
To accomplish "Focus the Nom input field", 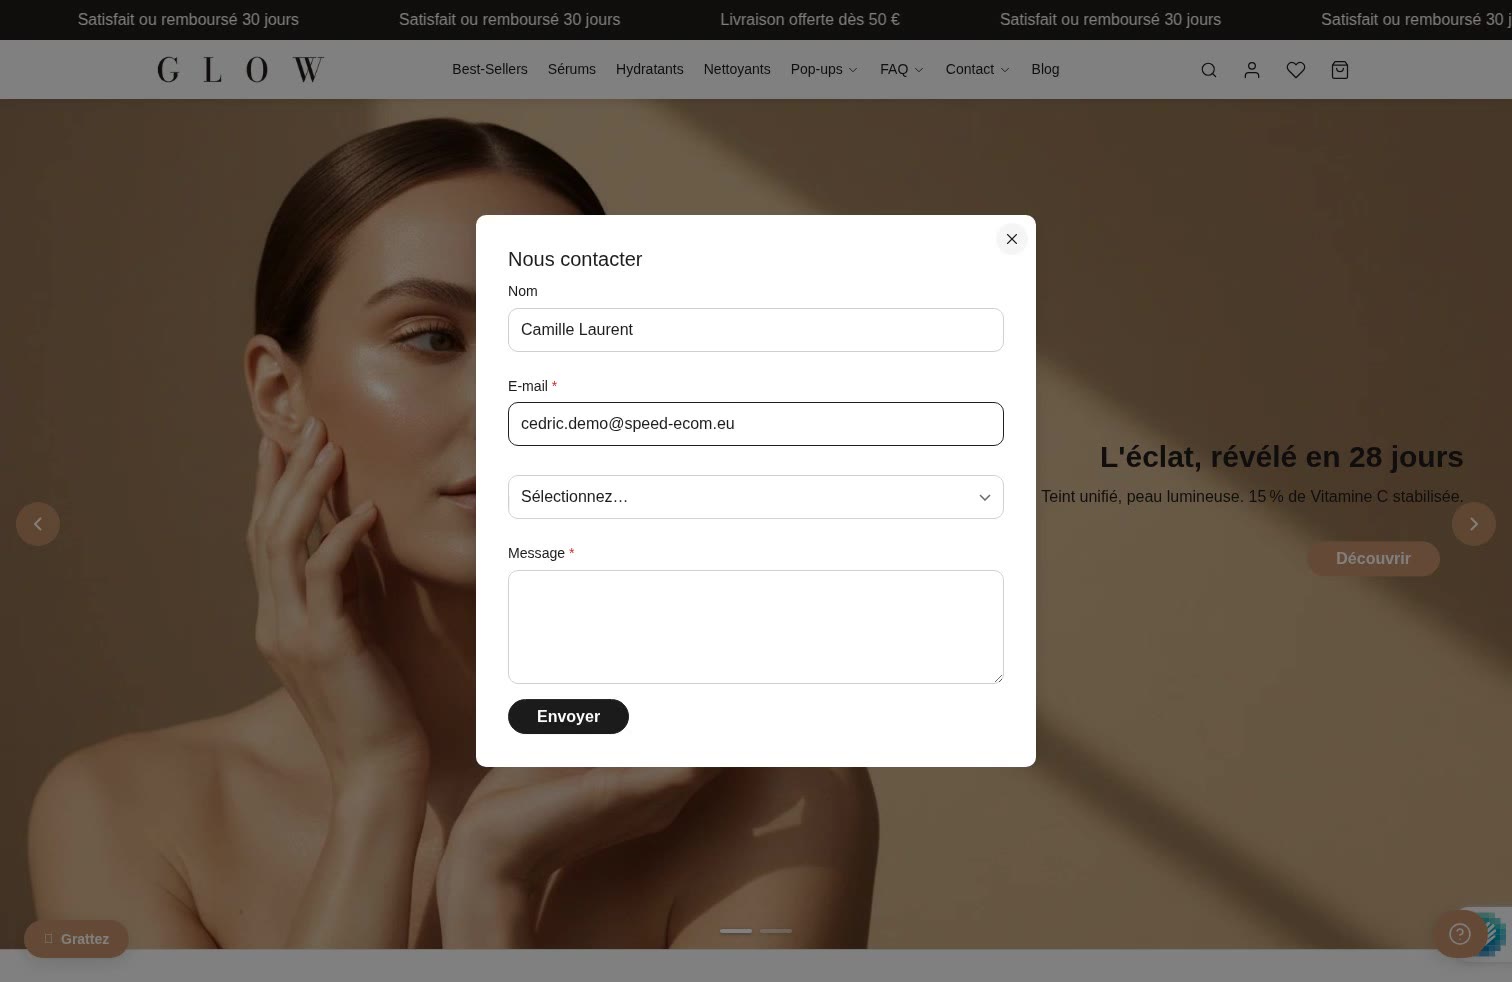I will 756,330.
